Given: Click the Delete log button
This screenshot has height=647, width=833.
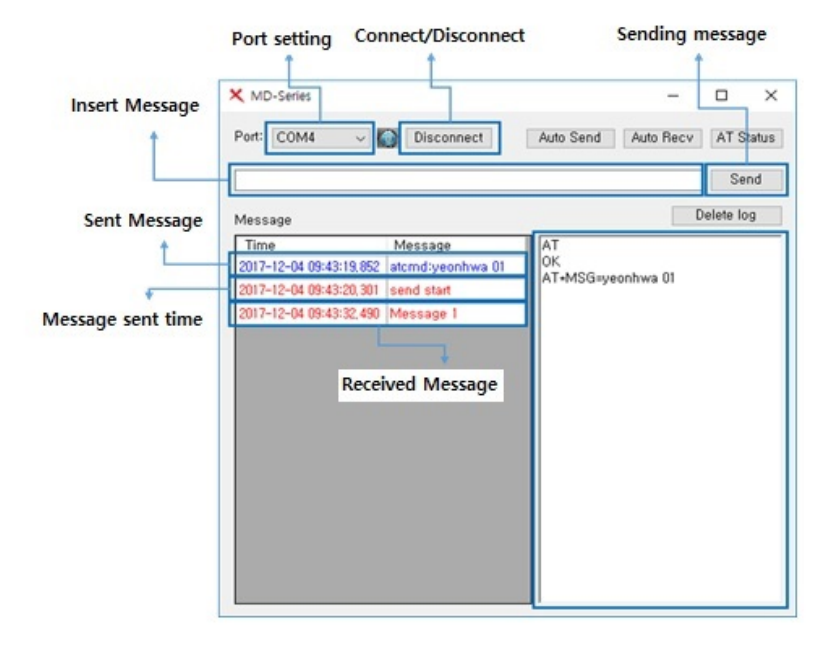Looking at the screenshot, I should [x=726, y=215].
